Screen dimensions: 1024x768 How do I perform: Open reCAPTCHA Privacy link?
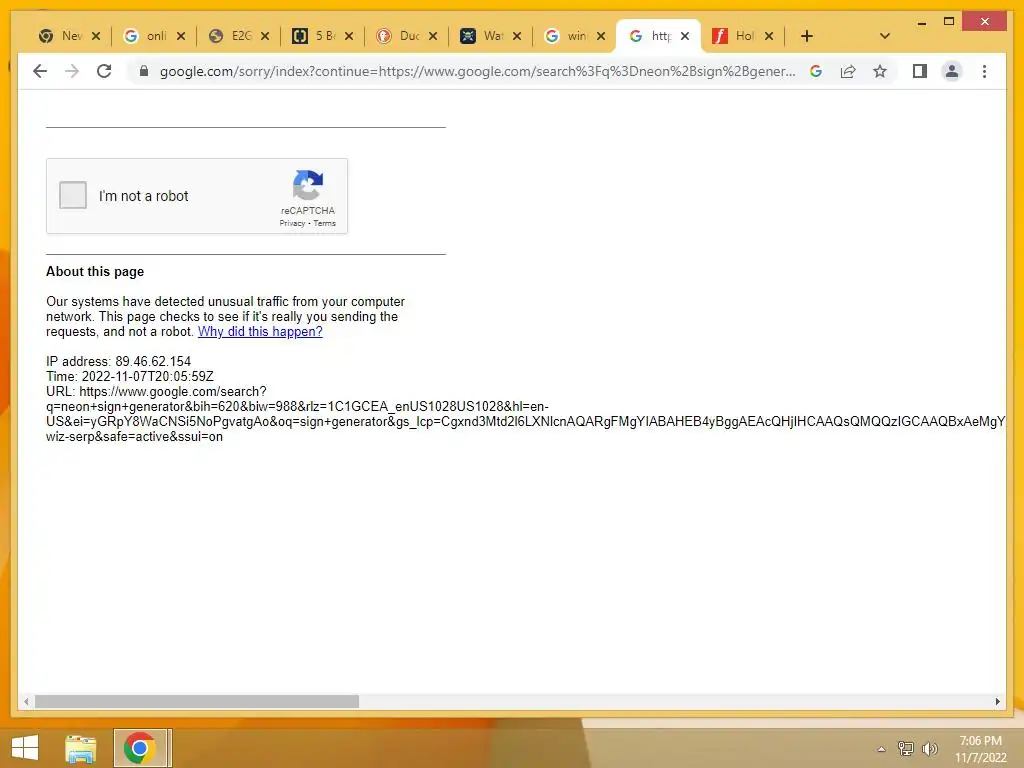[292, 223]
